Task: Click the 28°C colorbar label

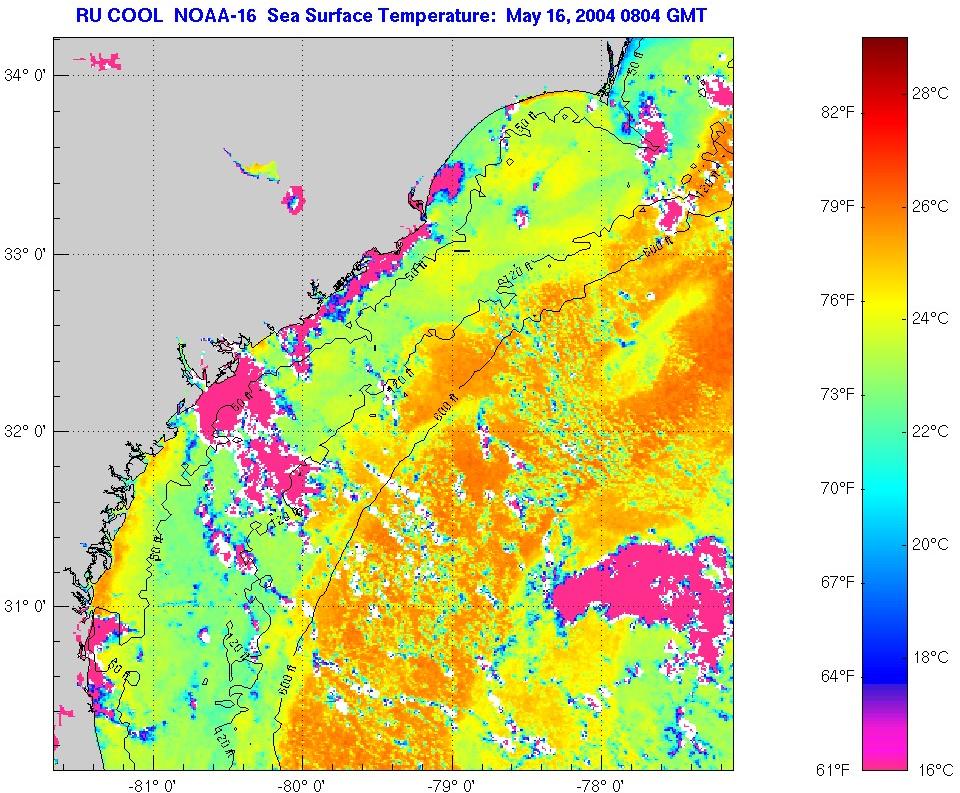Action: (x=930, y=93)
